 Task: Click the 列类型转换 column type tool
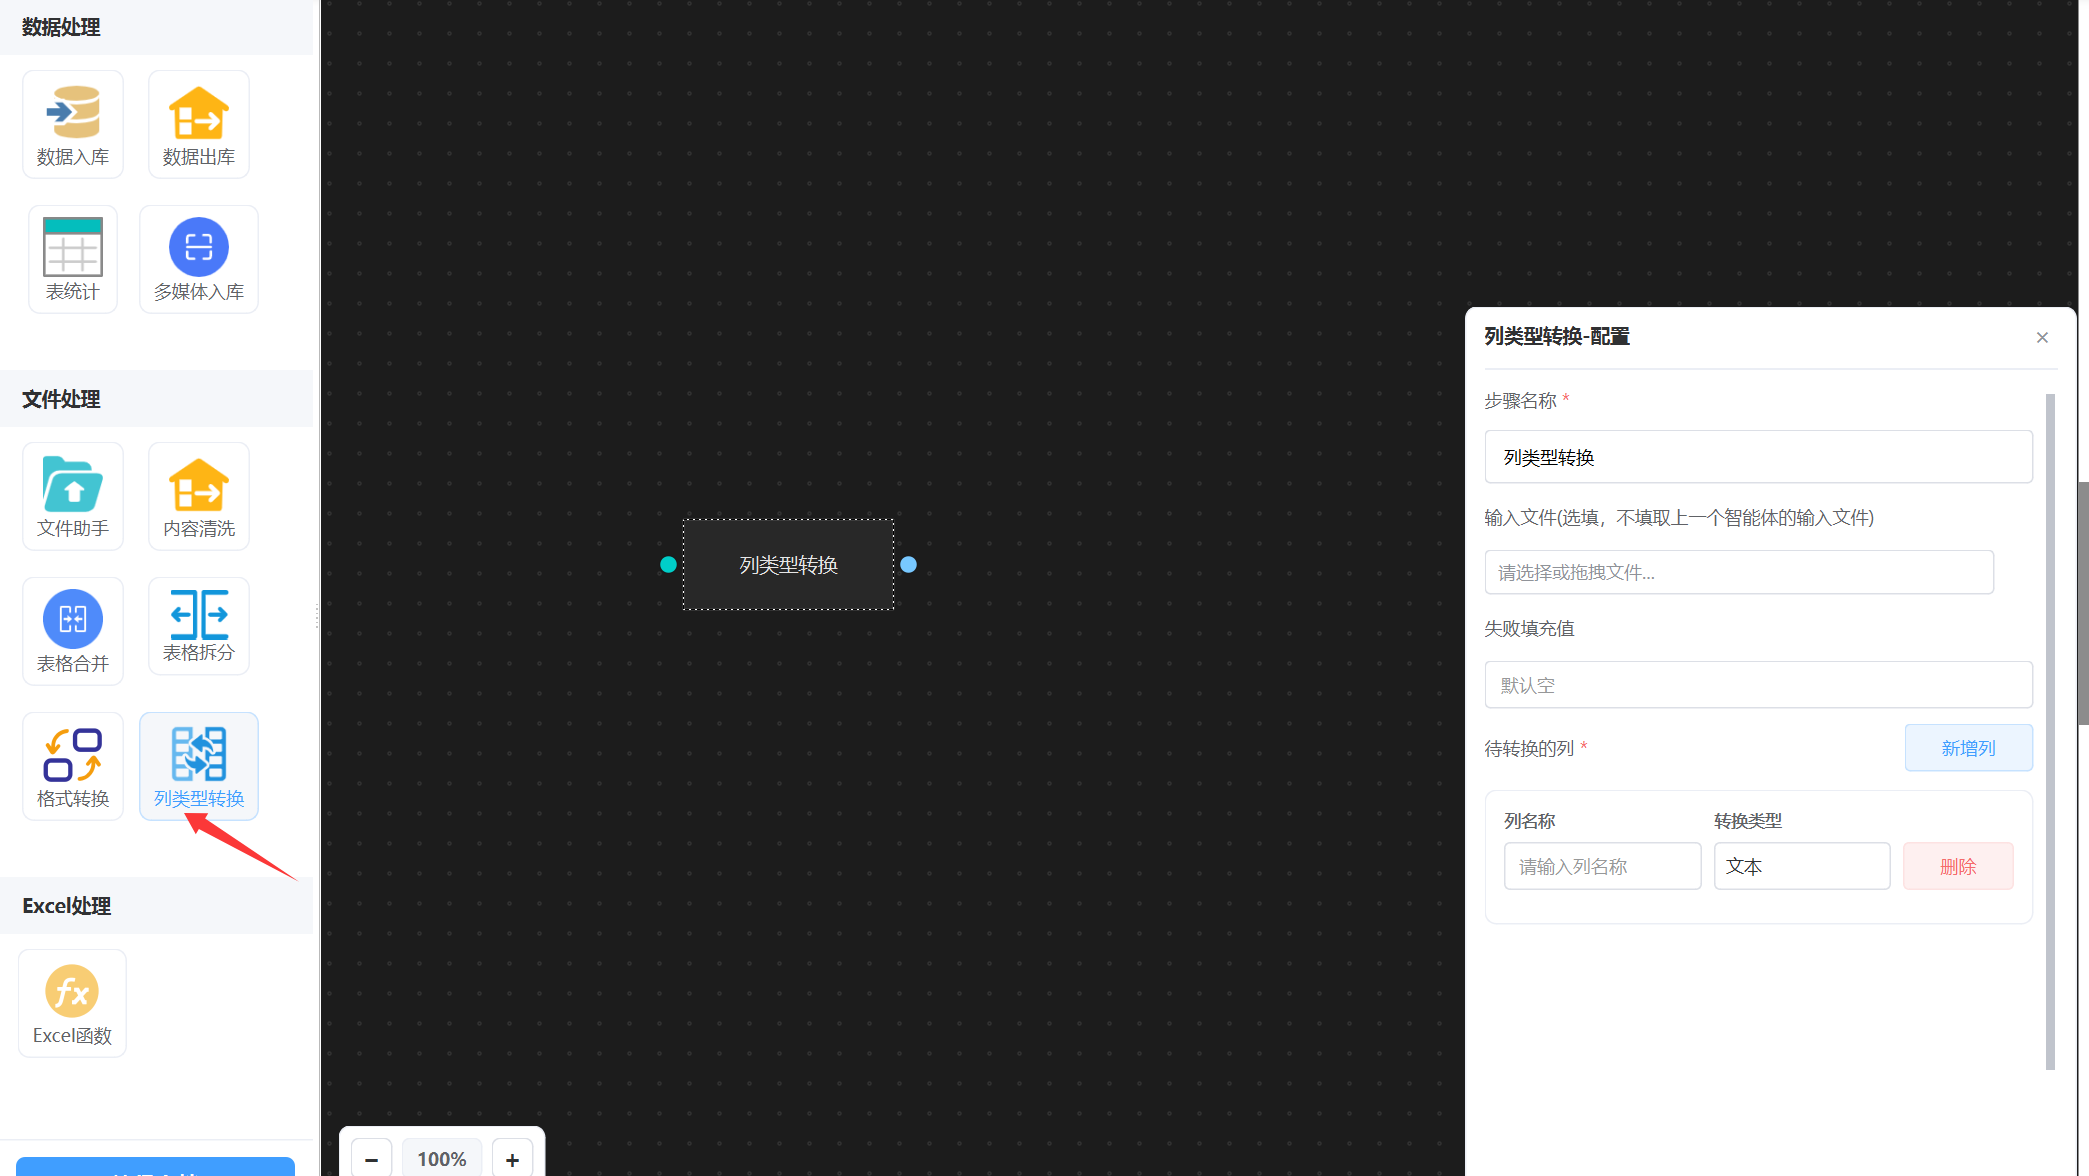(198, 766)
